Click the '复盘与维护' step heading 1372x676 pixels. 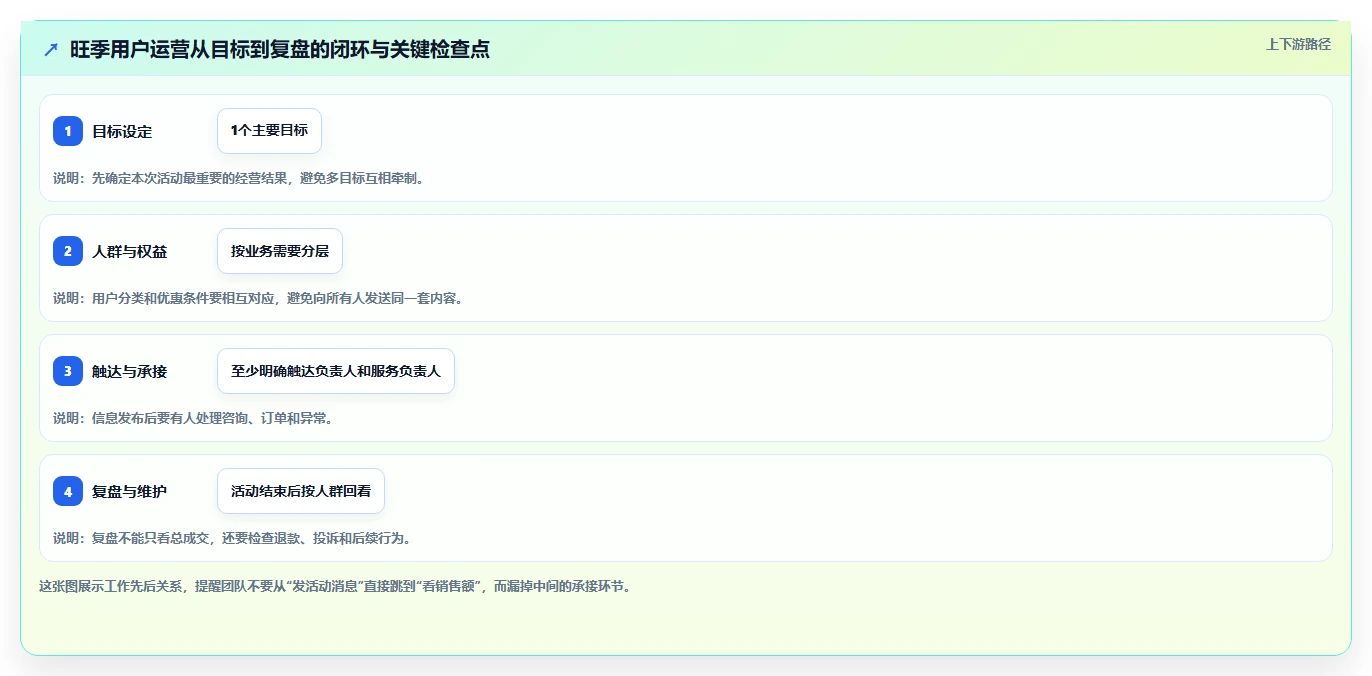tap(130, 491)
